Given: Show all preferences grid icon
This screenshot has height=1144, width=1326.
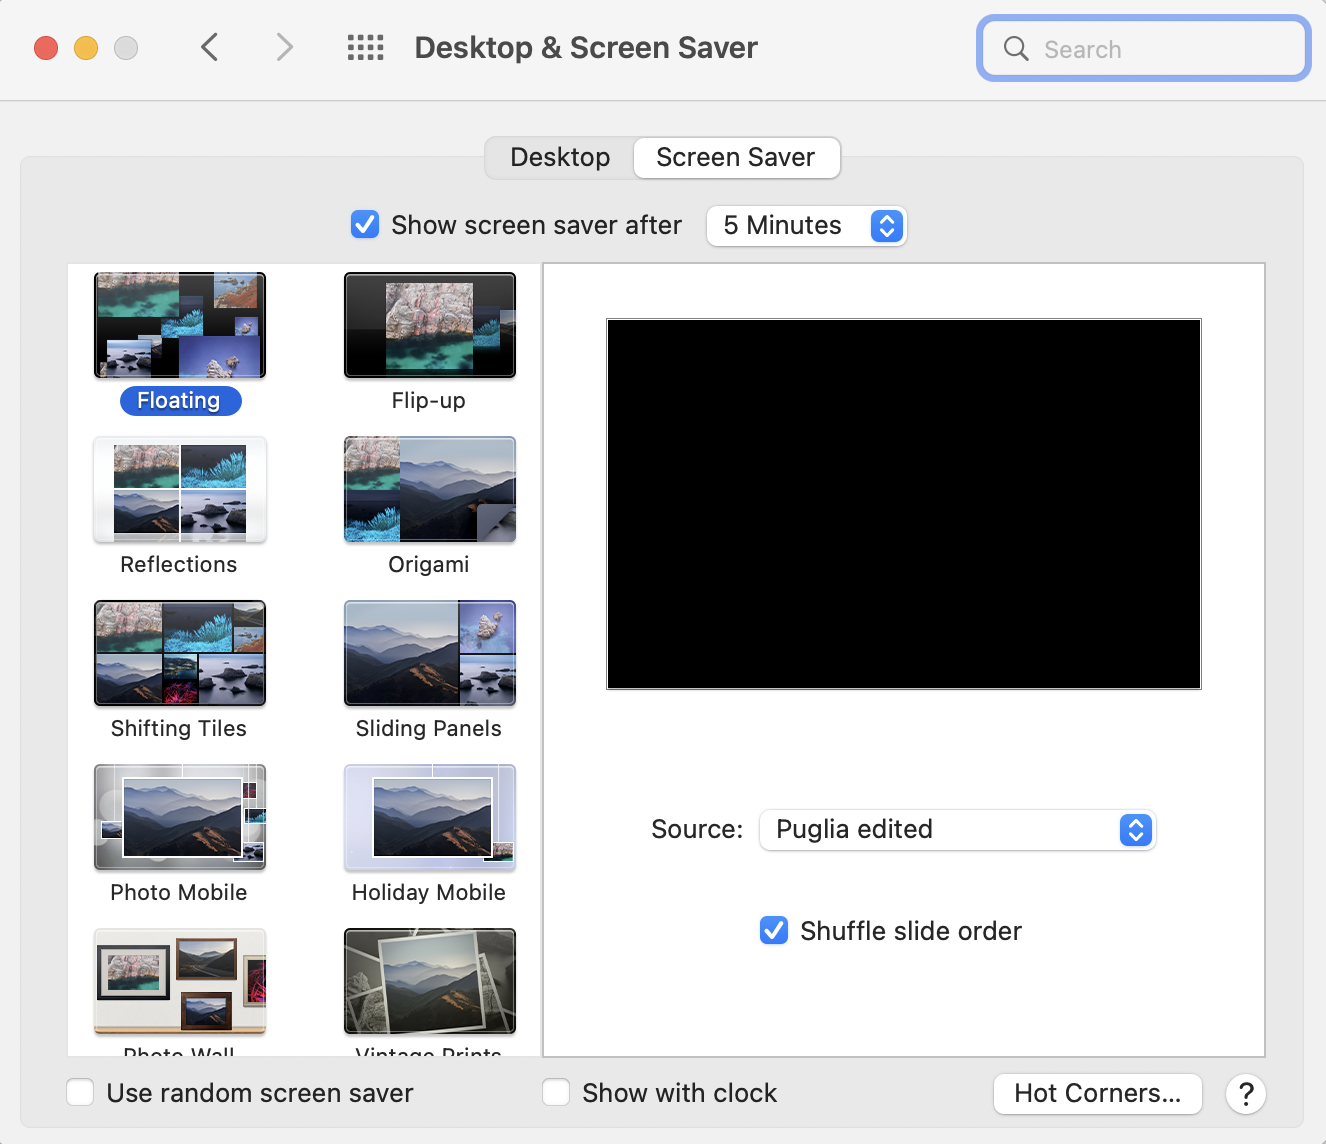Looking at the screenshot, I should pyautogui.click(x=365, y=47).
